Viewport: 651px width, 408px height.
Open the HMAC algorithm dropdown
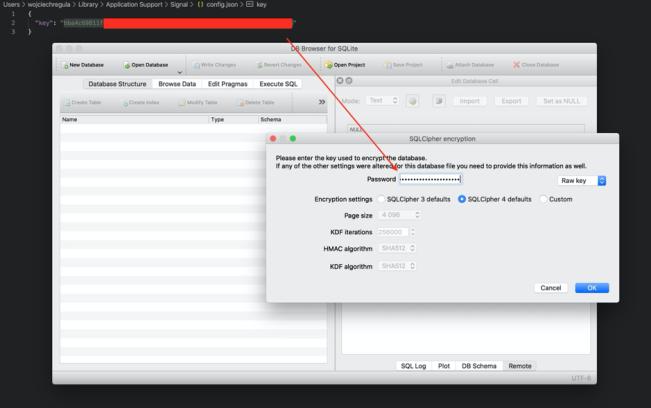click(x=397, y=248)
